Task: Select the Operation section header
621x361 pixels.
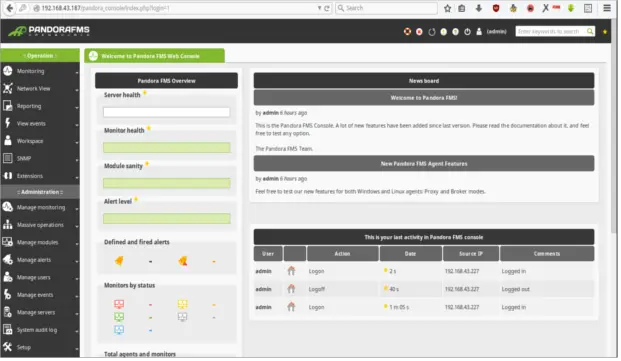Action: tap(40, 55)
